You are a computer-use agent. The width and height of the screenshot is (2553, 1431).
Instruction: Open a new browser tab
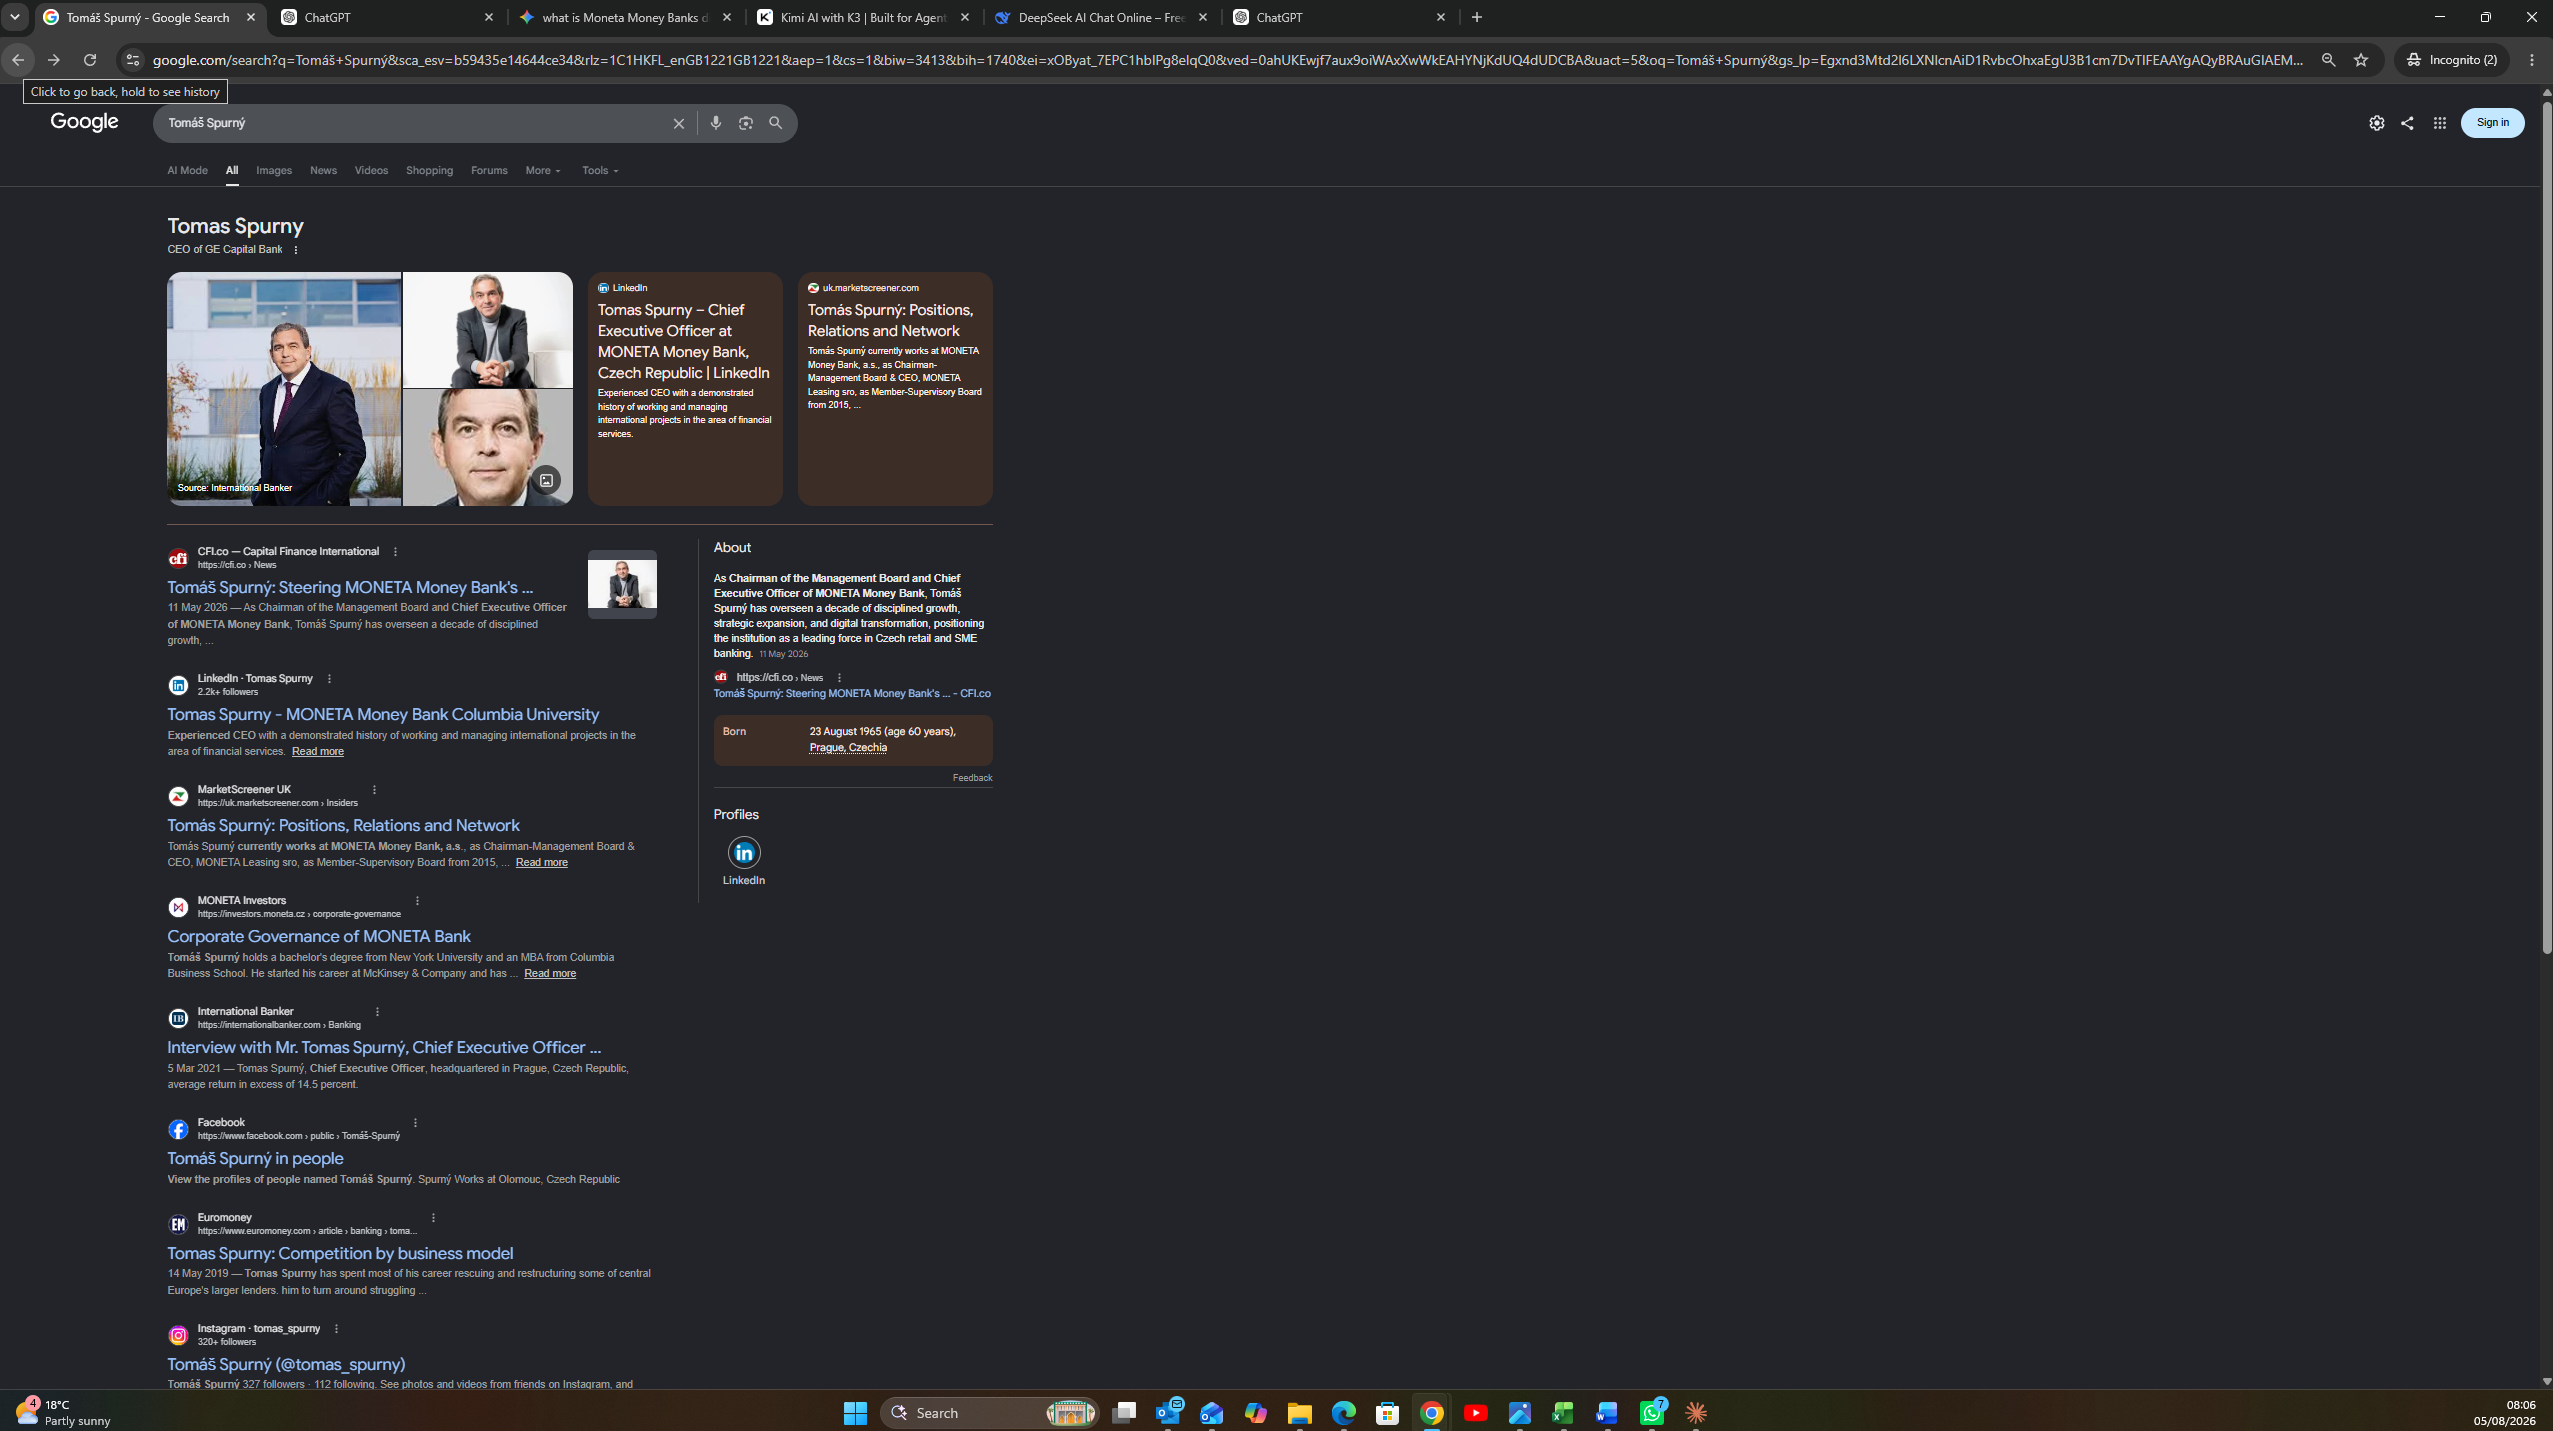[1477, 17]
